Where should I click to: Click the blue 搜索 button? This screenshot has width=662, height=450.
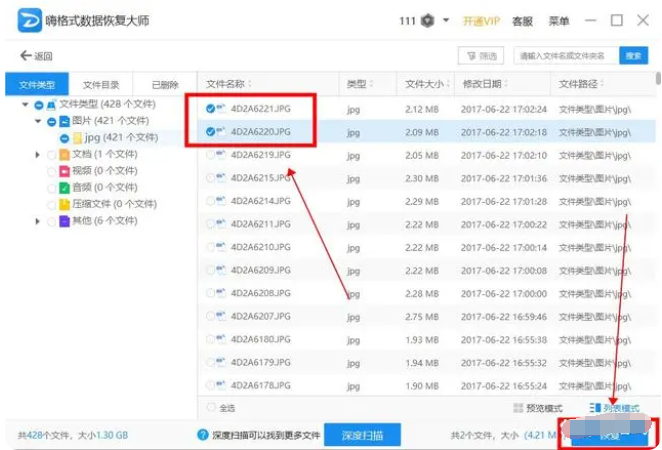point(633,56)
